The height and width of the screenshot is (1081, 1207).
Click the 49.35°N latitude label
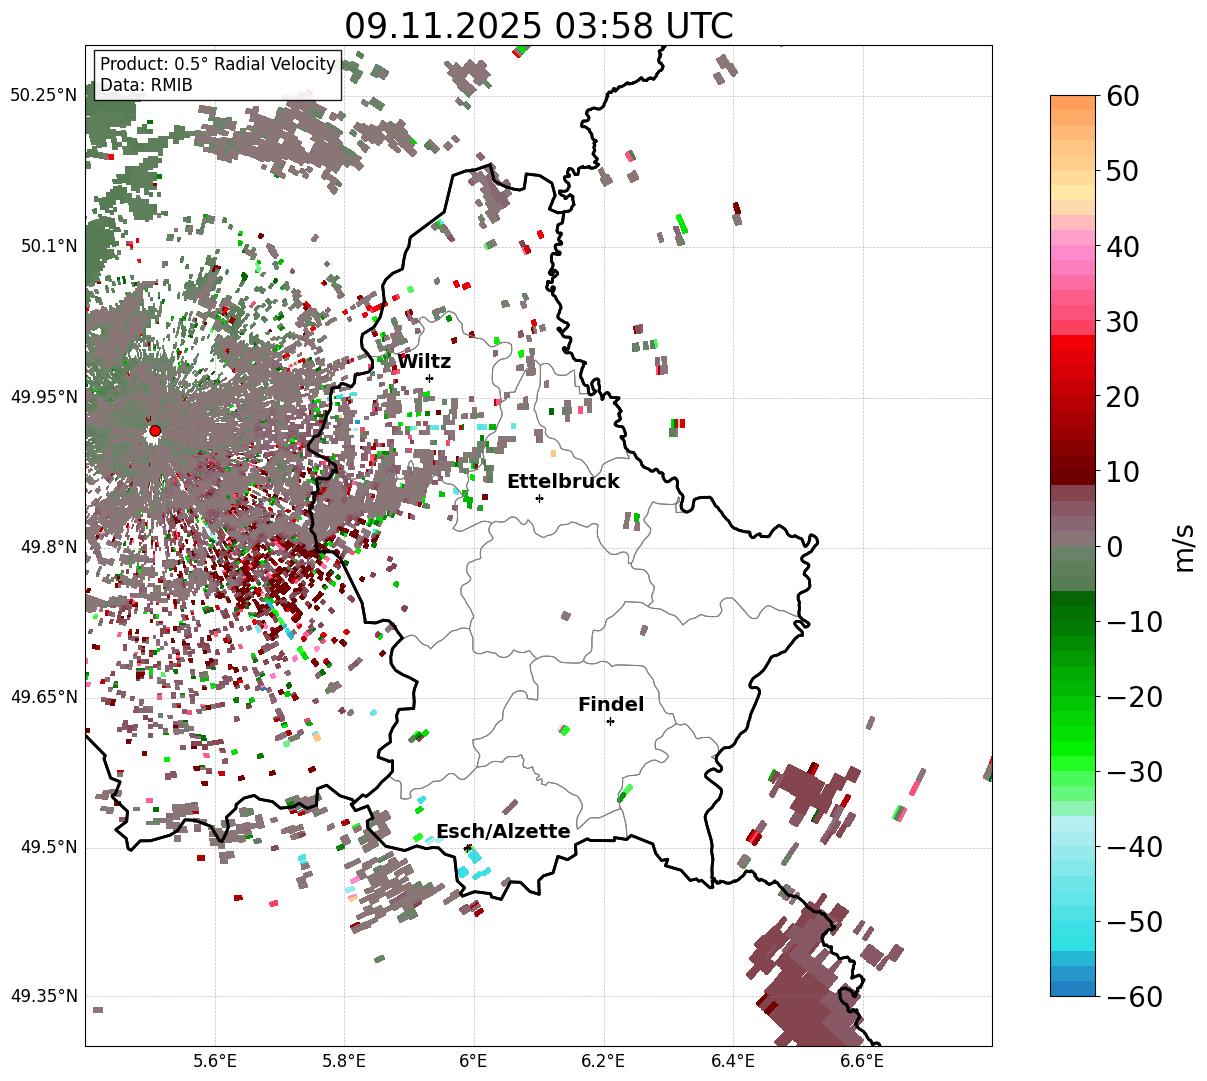click(44, 997)
